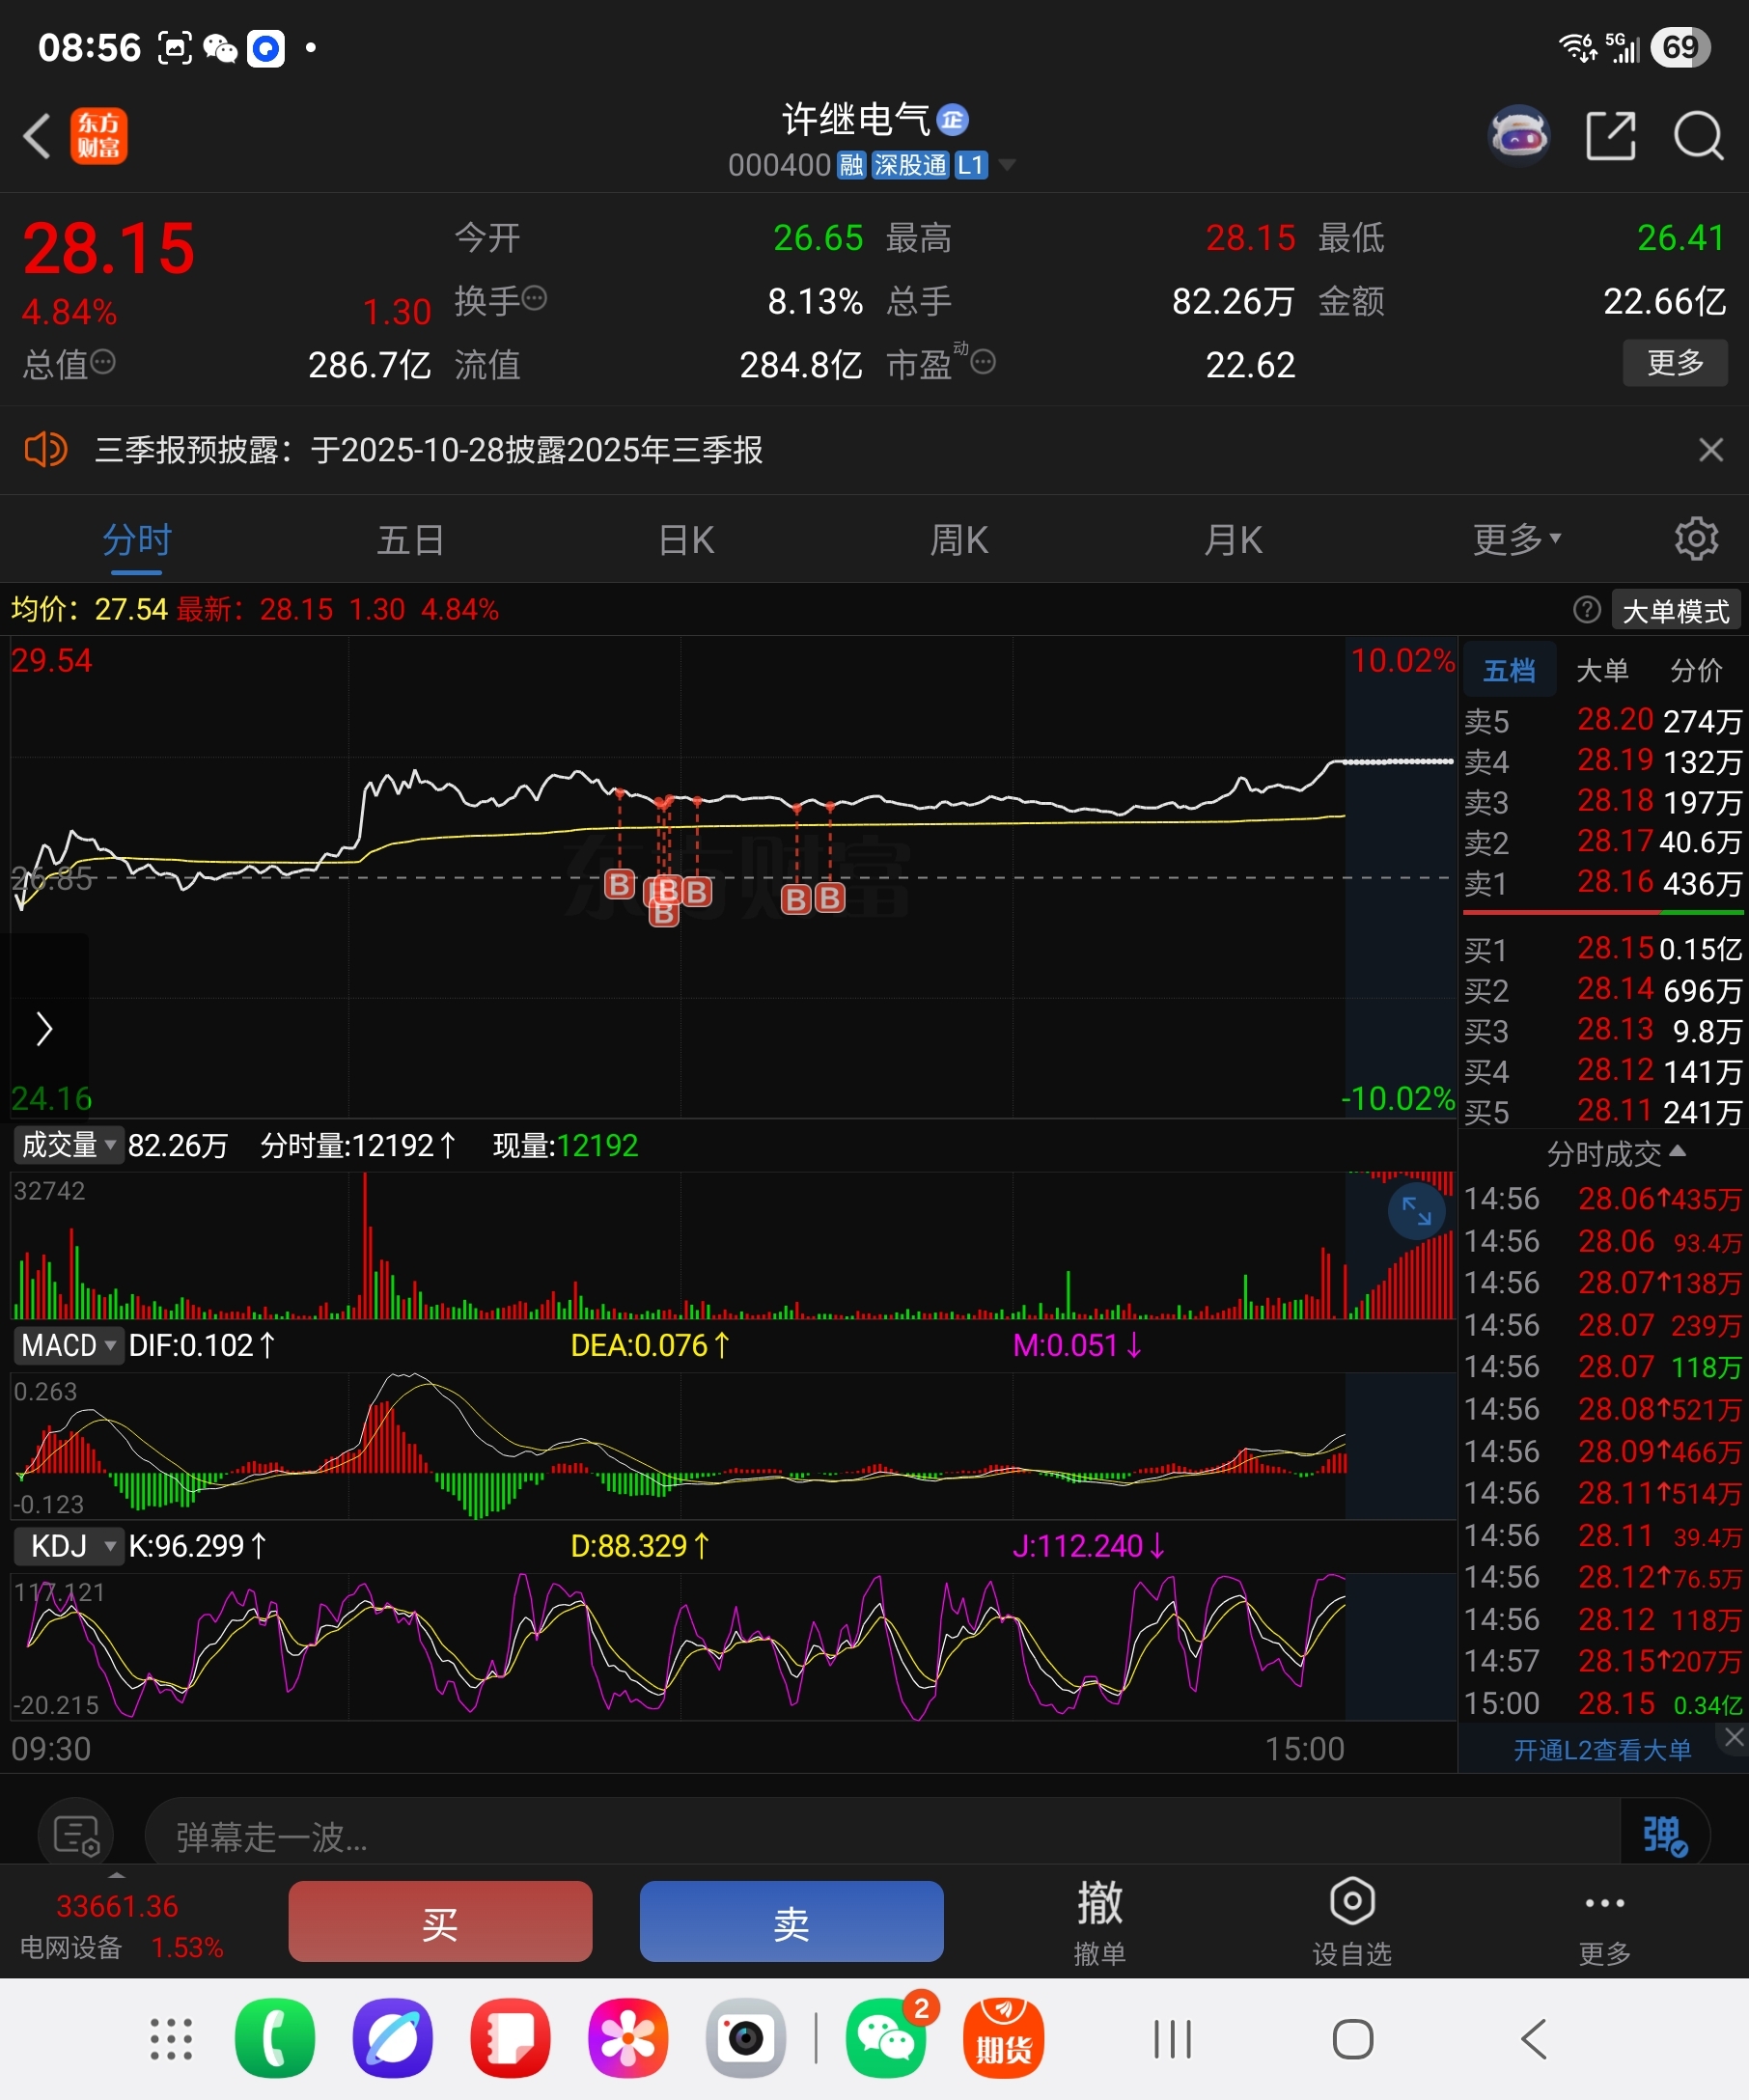Tap the 更多 quote details button
This screenshot has height=2100, width=1749.
coord(1675,362)
